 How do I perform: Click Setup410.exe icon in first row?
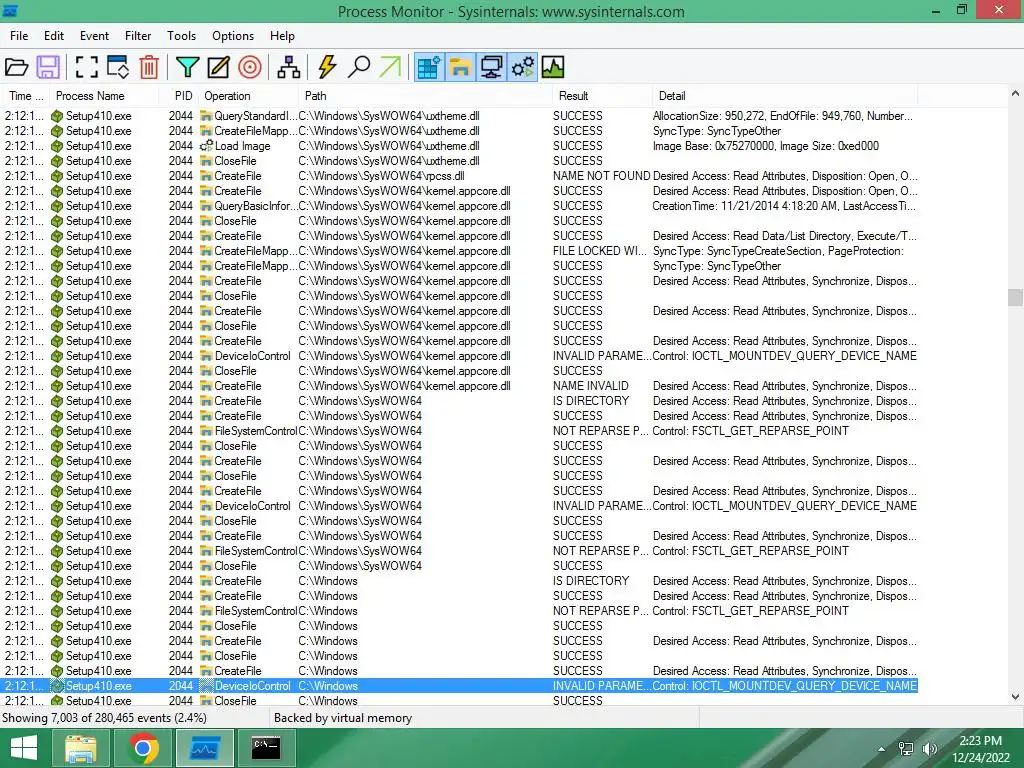click(57, 116)
